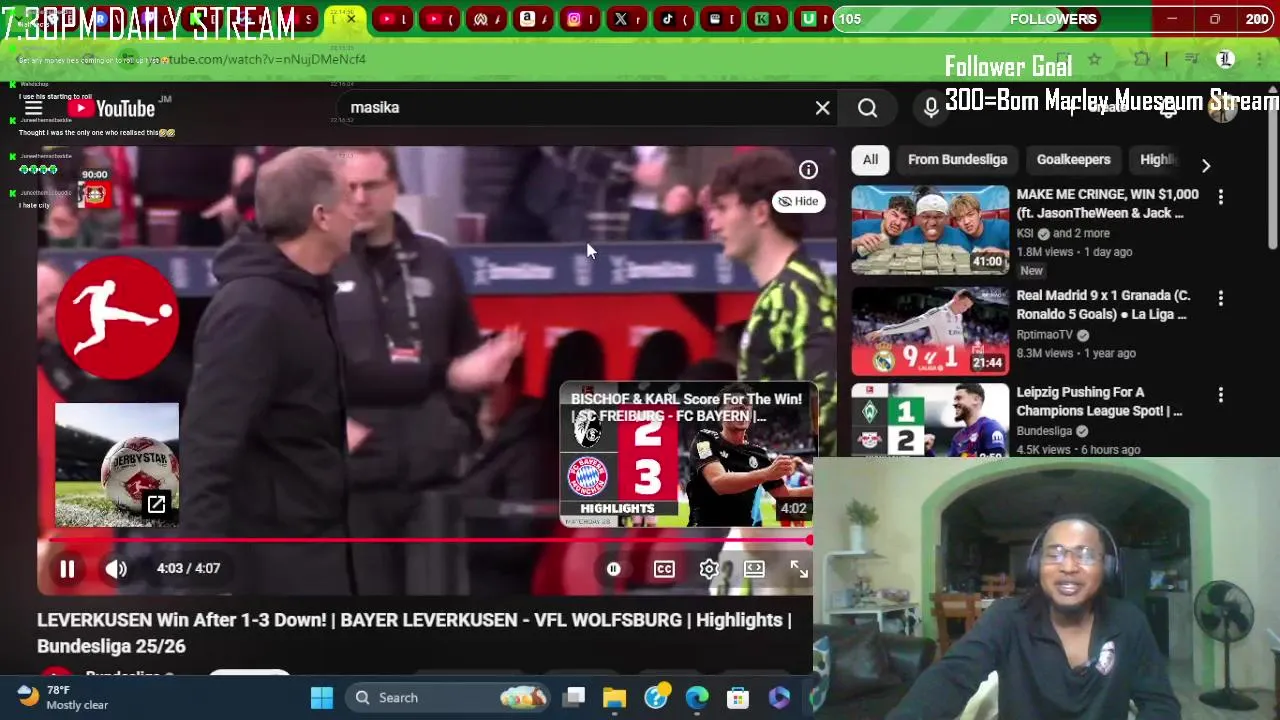Switch to the first YouTube browser tab

point(392,19)
